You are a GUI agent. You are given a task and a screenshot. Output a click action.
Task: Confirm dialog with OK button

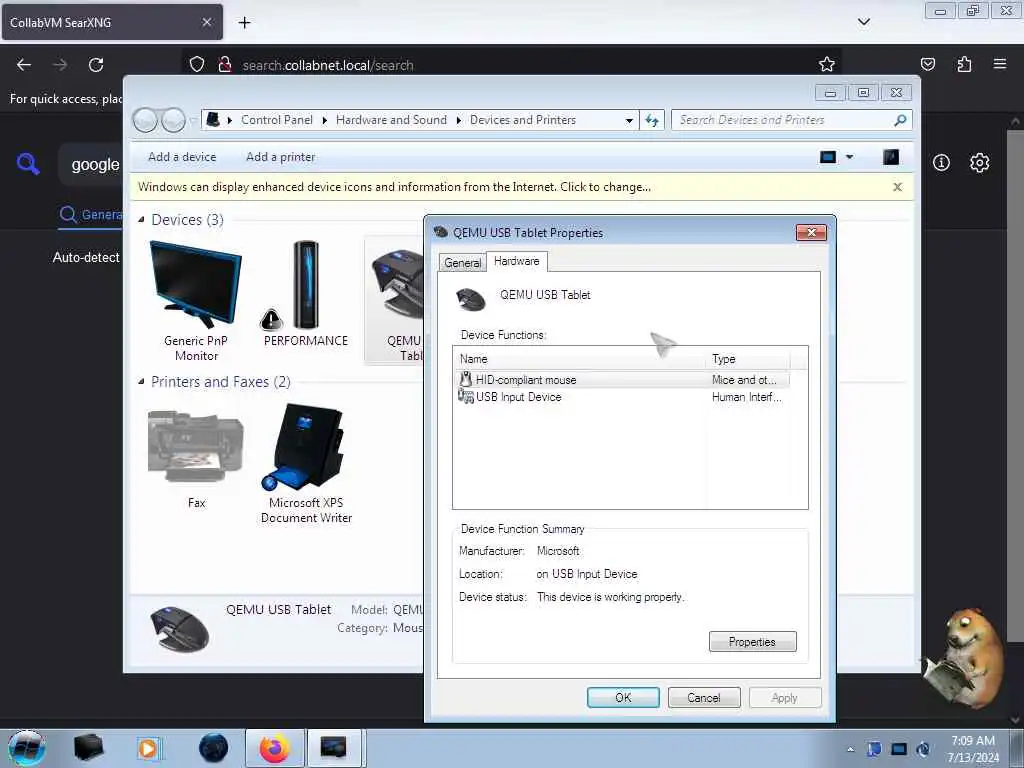pos(623,697)
